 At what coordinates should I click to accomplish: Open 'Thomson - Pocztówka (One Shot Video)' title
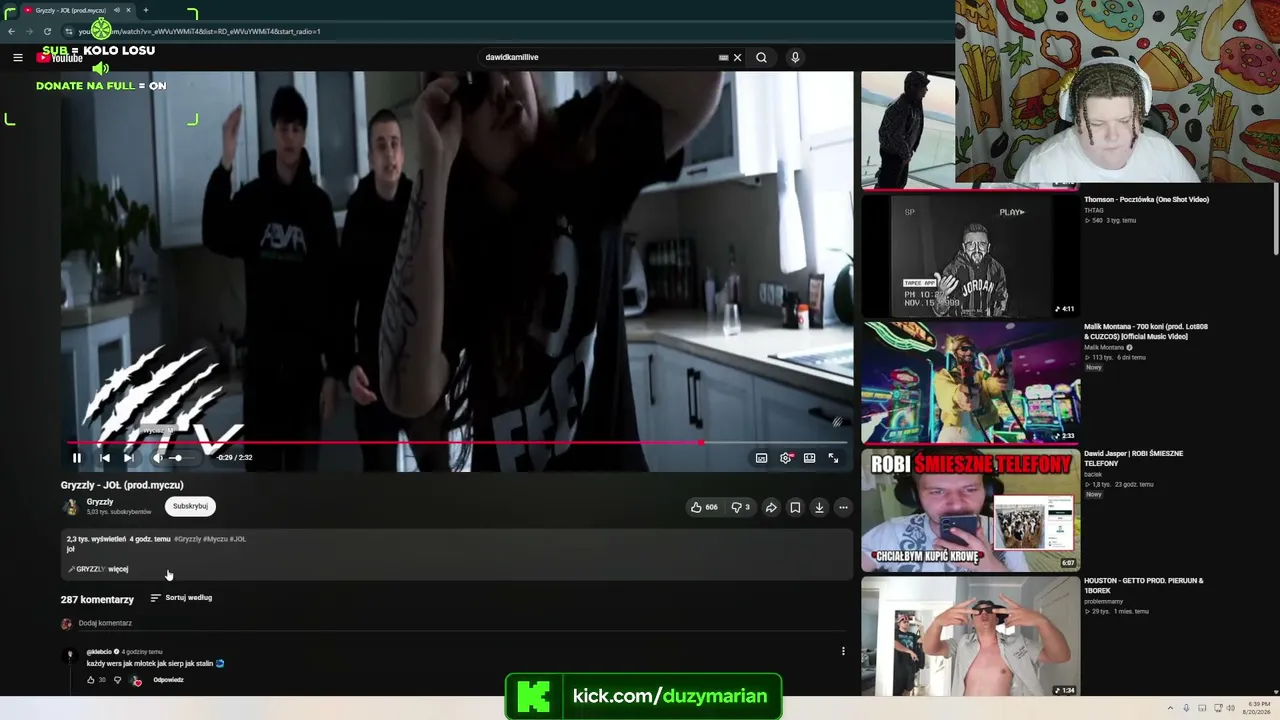1146,200
